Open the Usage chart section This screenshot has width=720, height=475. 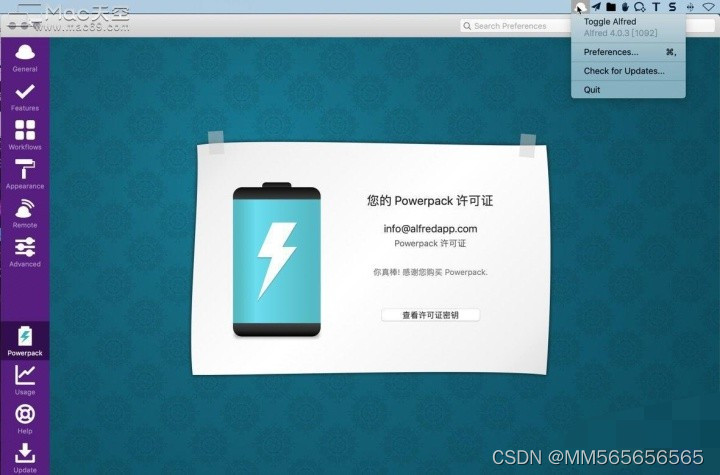25,380
